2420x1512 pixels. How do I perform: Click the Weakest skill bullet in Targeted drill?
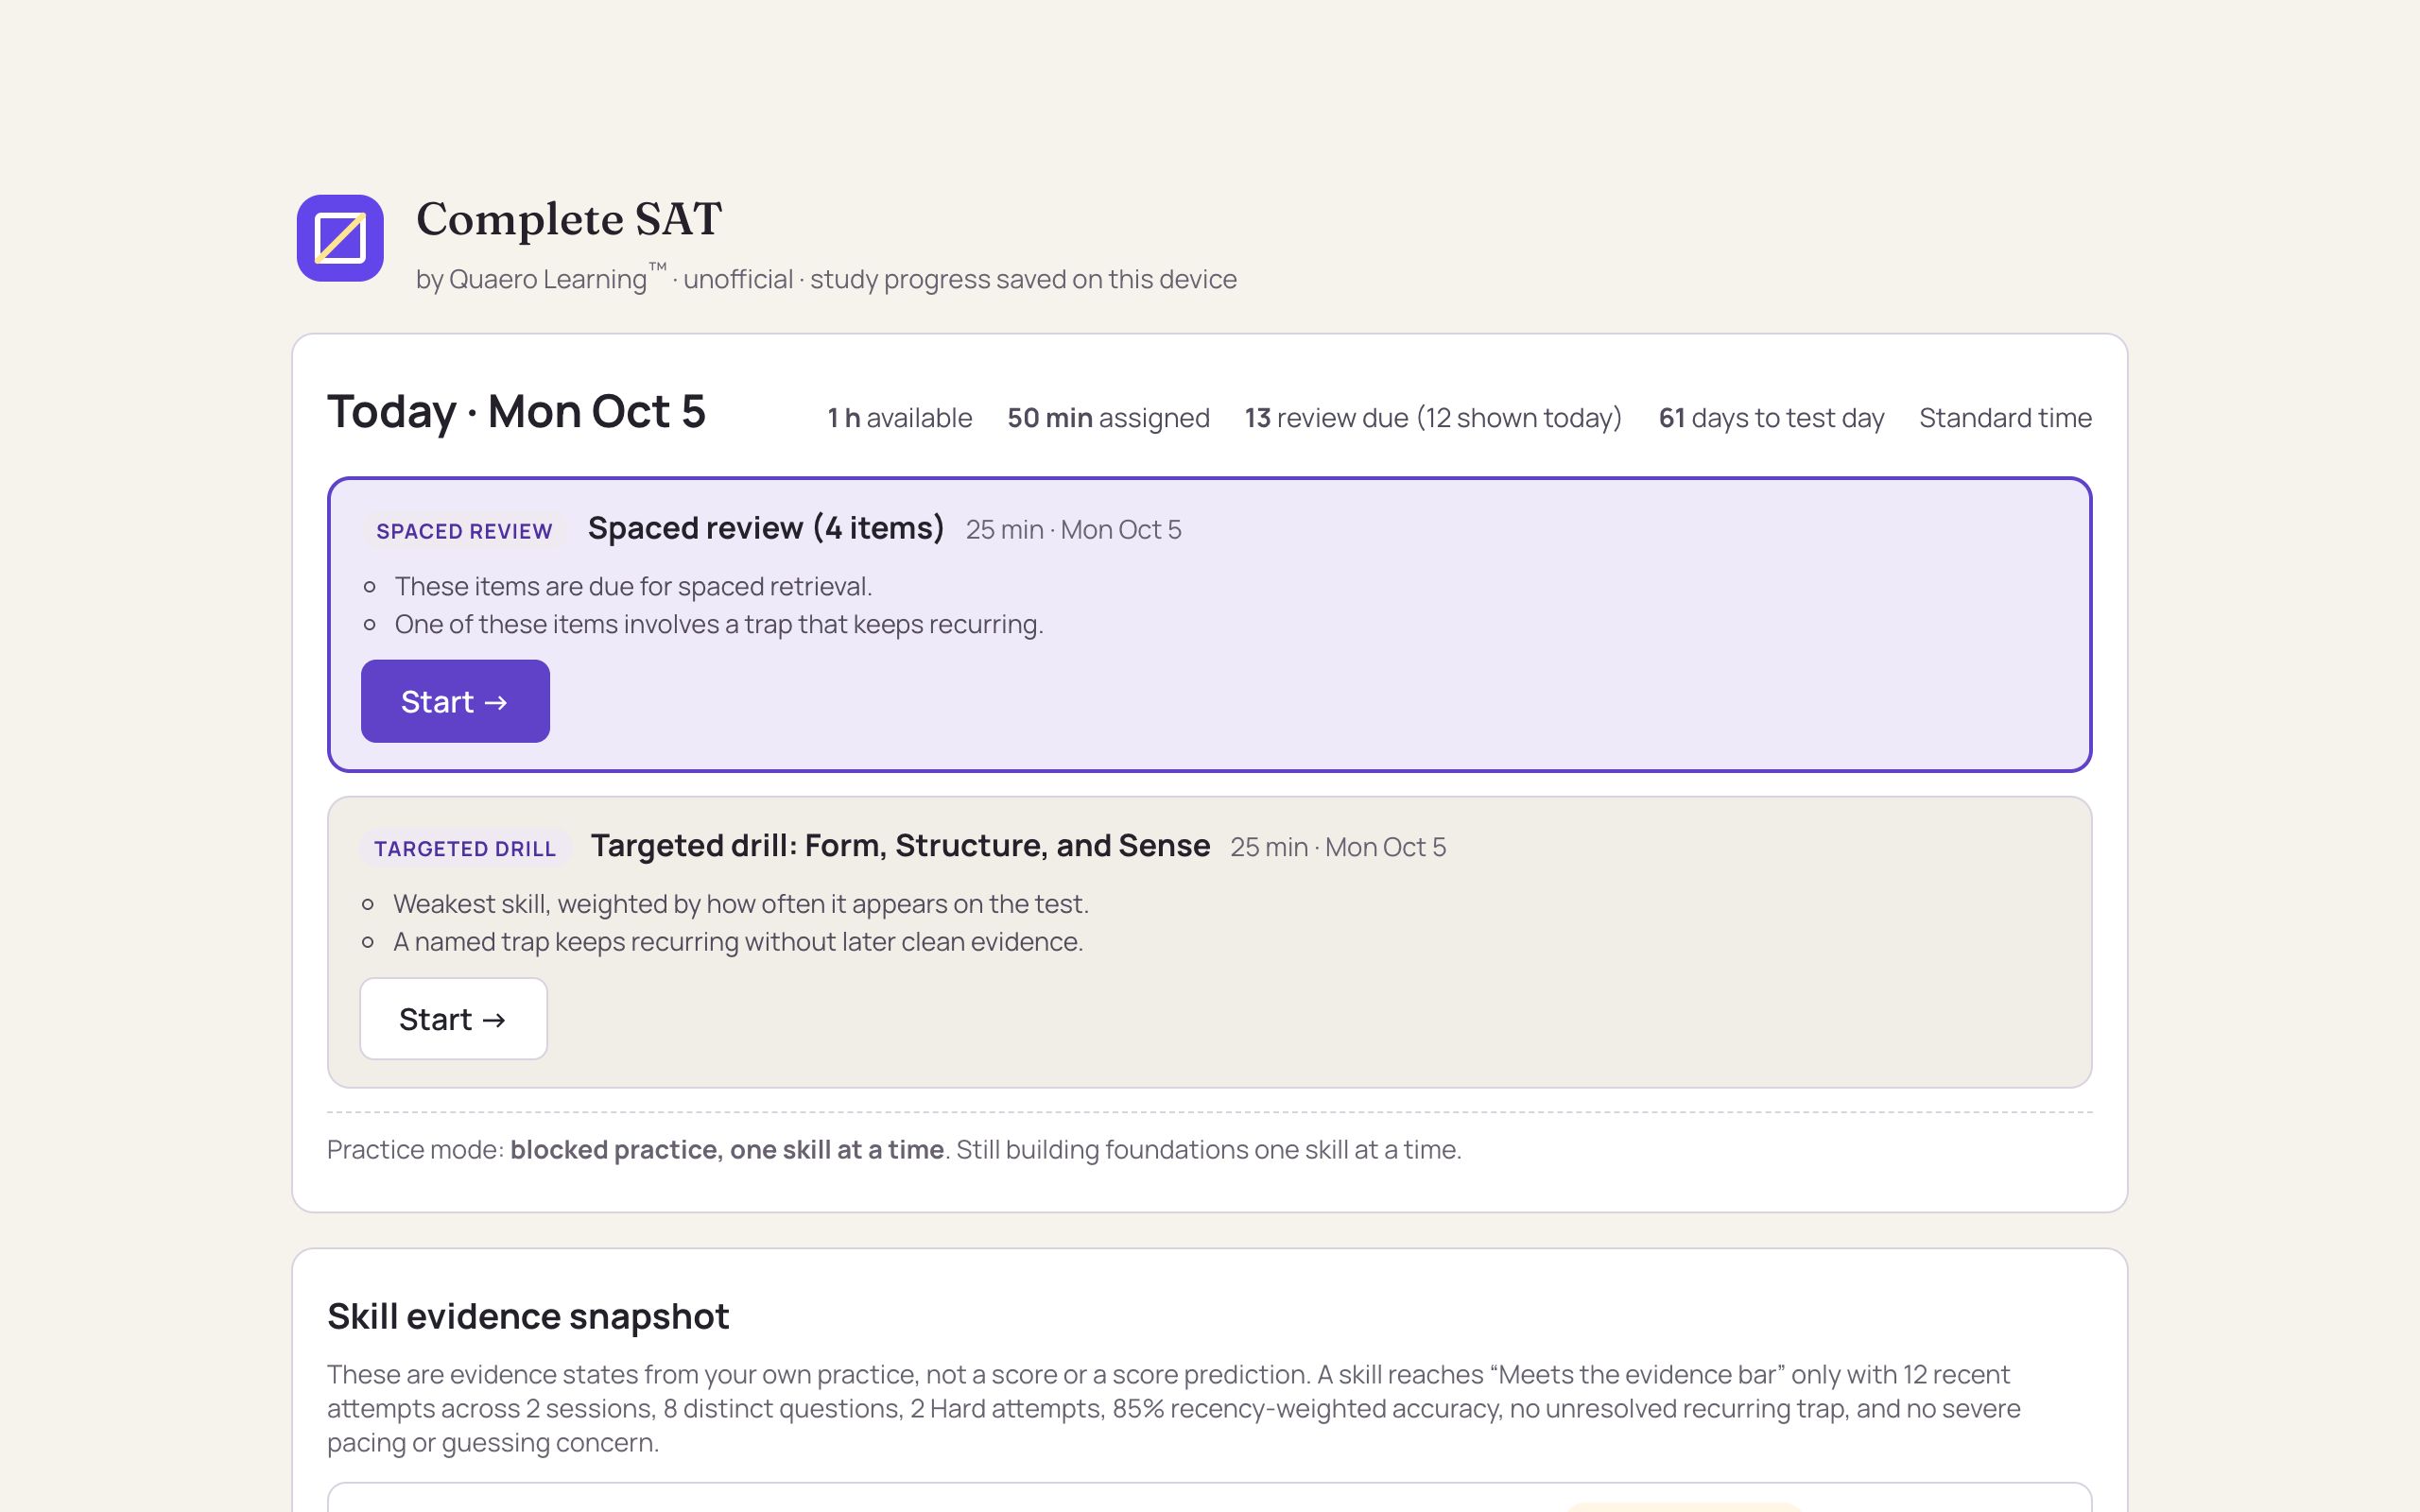[741, 904]
